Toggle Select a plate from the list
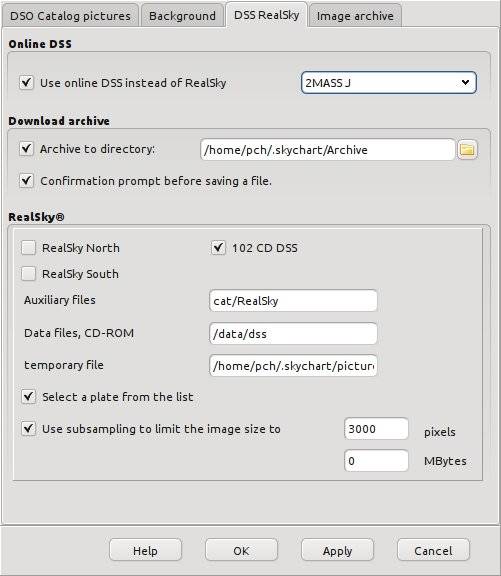This screenshot has width=501, height=576. [x=28, y=397]
